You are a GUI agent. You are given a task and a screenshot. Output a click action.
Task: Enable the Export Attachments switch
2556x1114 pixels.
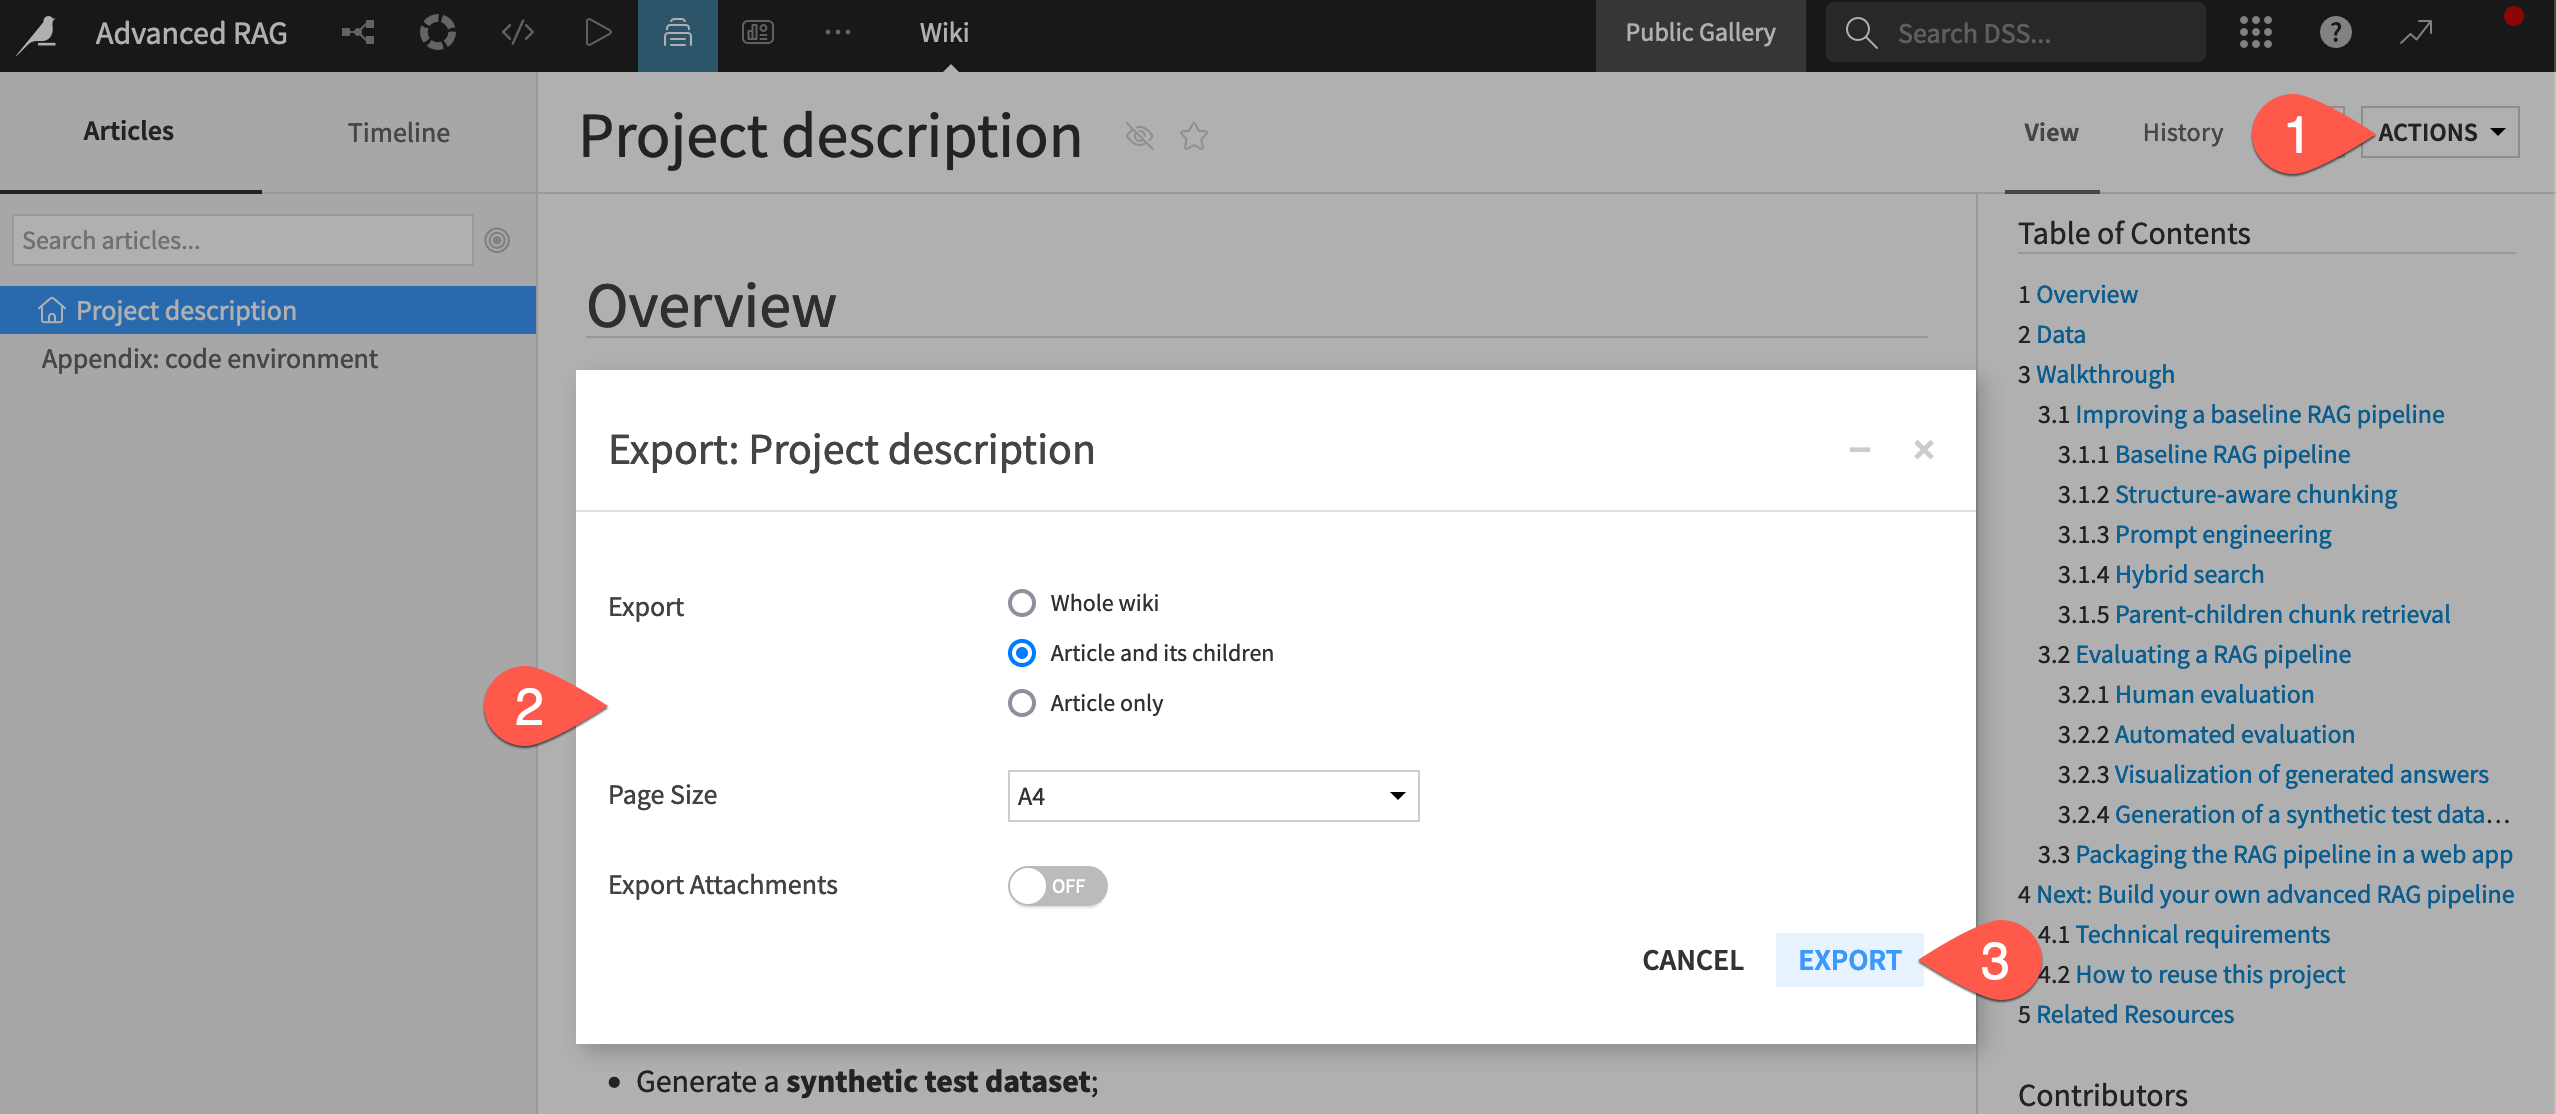tap(1057, 886)
